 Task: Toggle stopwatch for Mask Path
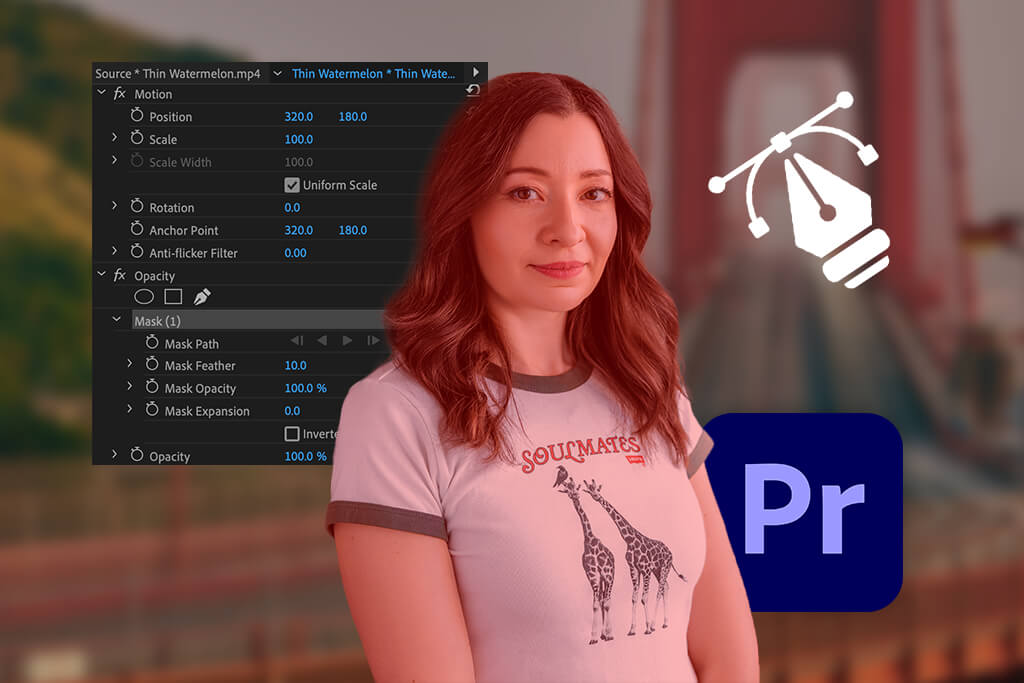coord(152,342)
